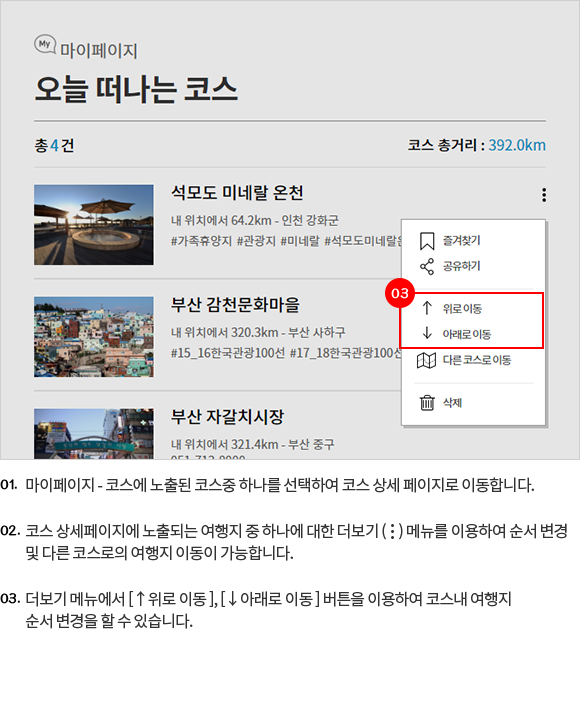This screenshot has width=580, height=717.
Task: Open 부산 자갈치시장 title
Action: pos(227,417)
